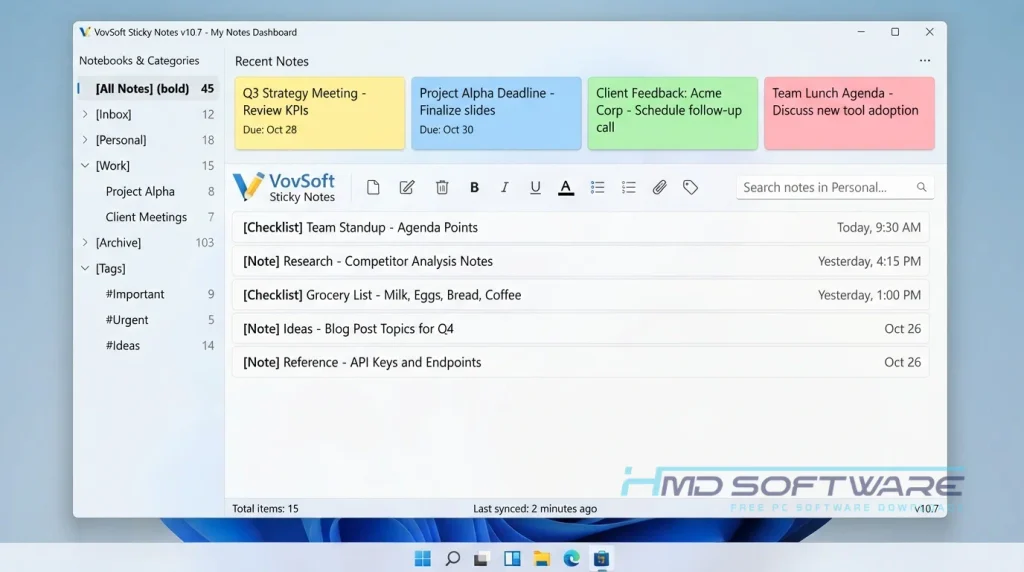The width and height of the screenshot is (1024, 572).
Task: Open the yellow Q3 Strategy Meeting note
Action: [x=320, y=113]
